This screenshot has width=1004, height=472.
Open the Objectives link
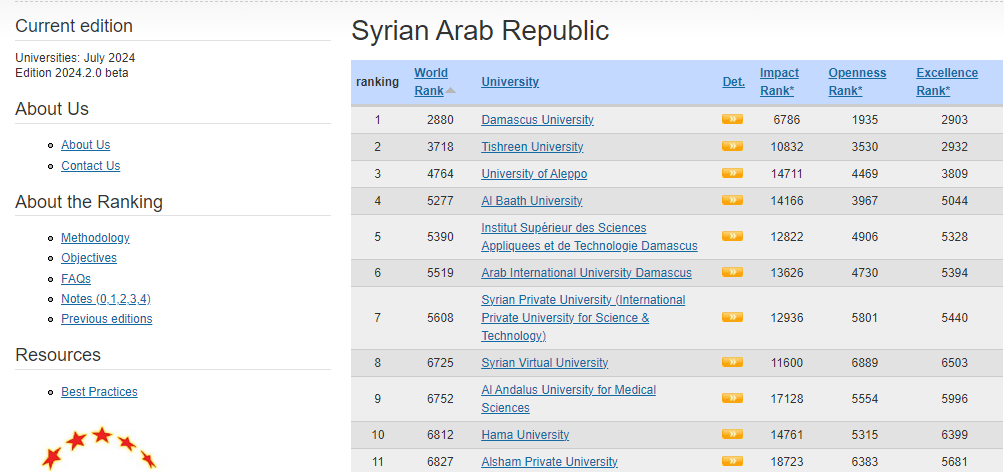(89, 258)
